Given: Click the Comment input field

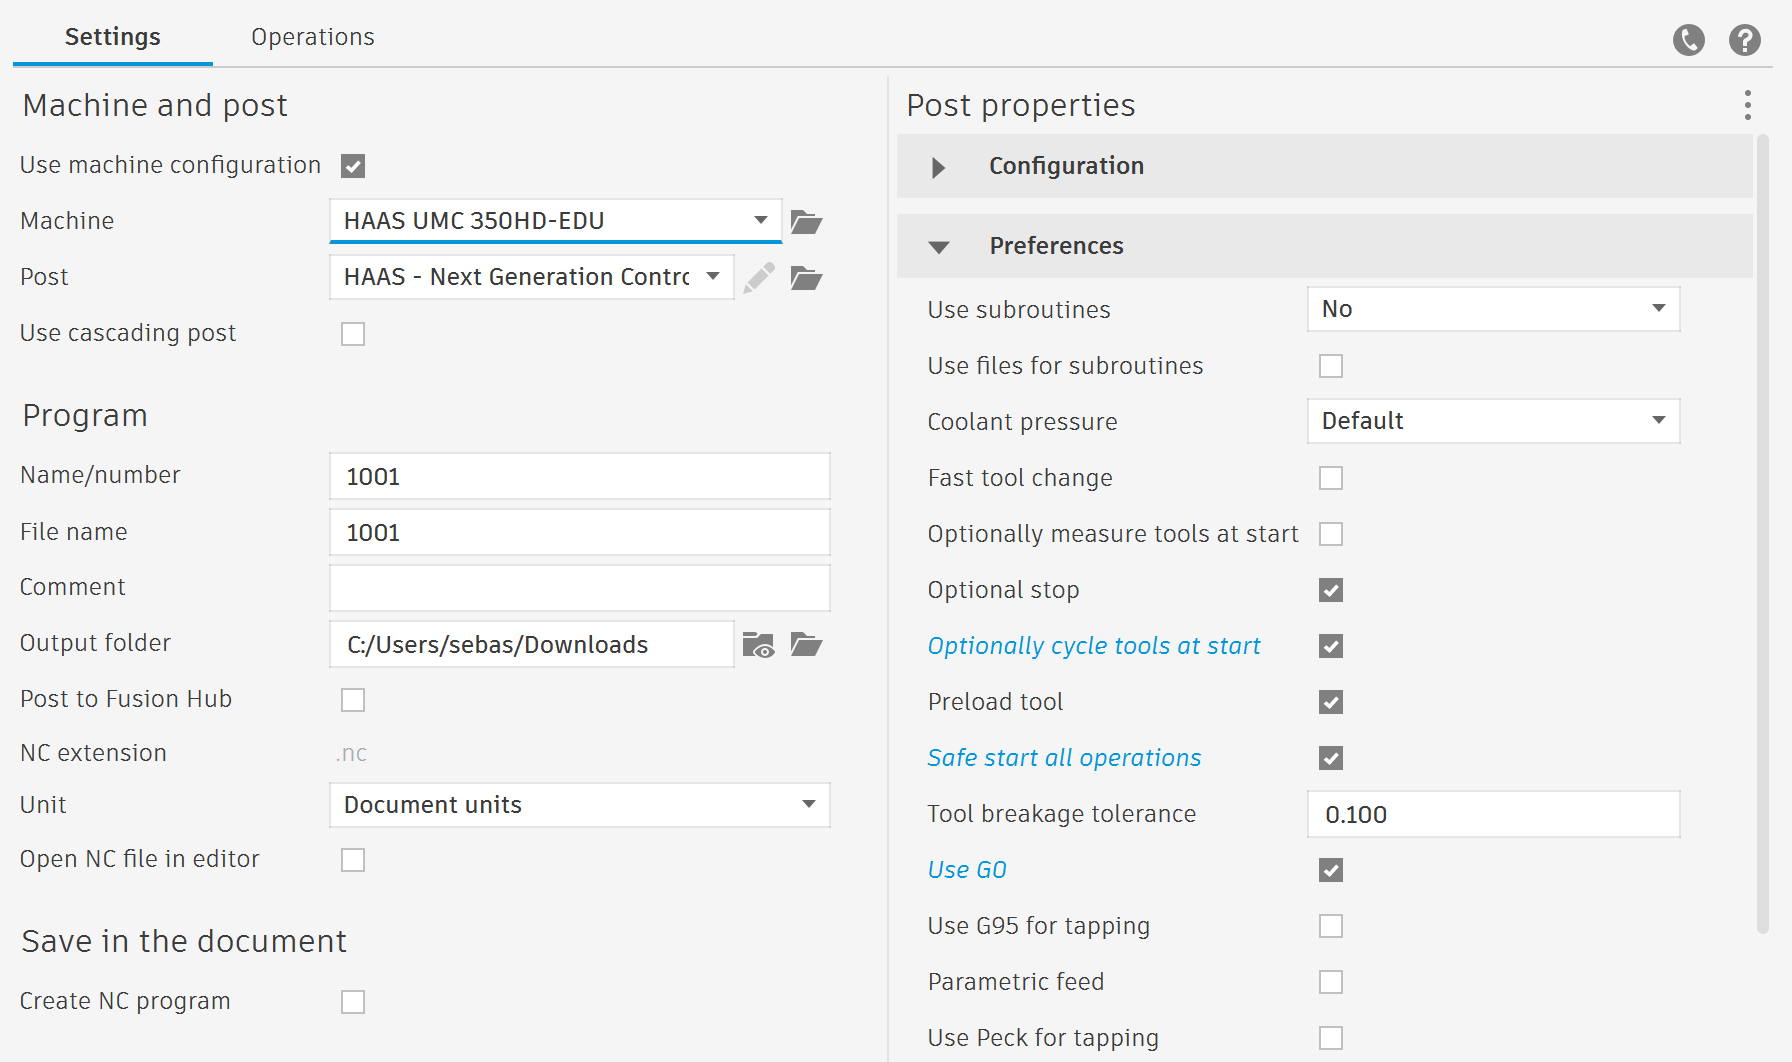Looking at the screenshot, I should pos(580,588).
